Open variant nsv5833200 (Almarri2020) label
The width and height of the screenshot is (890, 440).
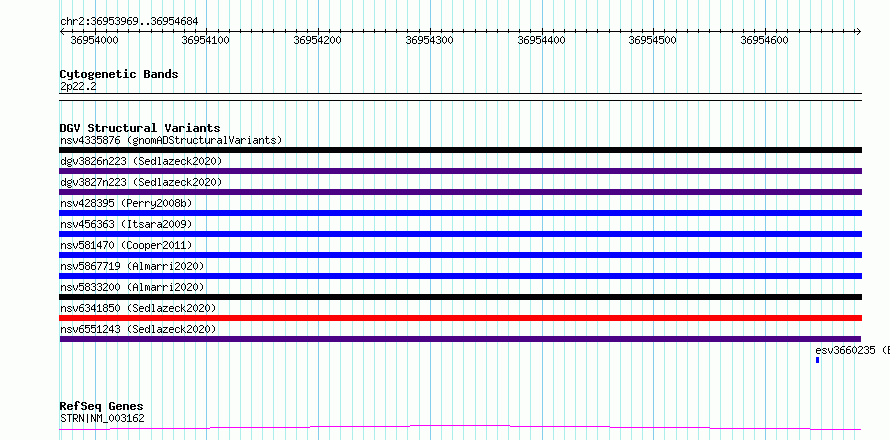(x=132, y=287)
